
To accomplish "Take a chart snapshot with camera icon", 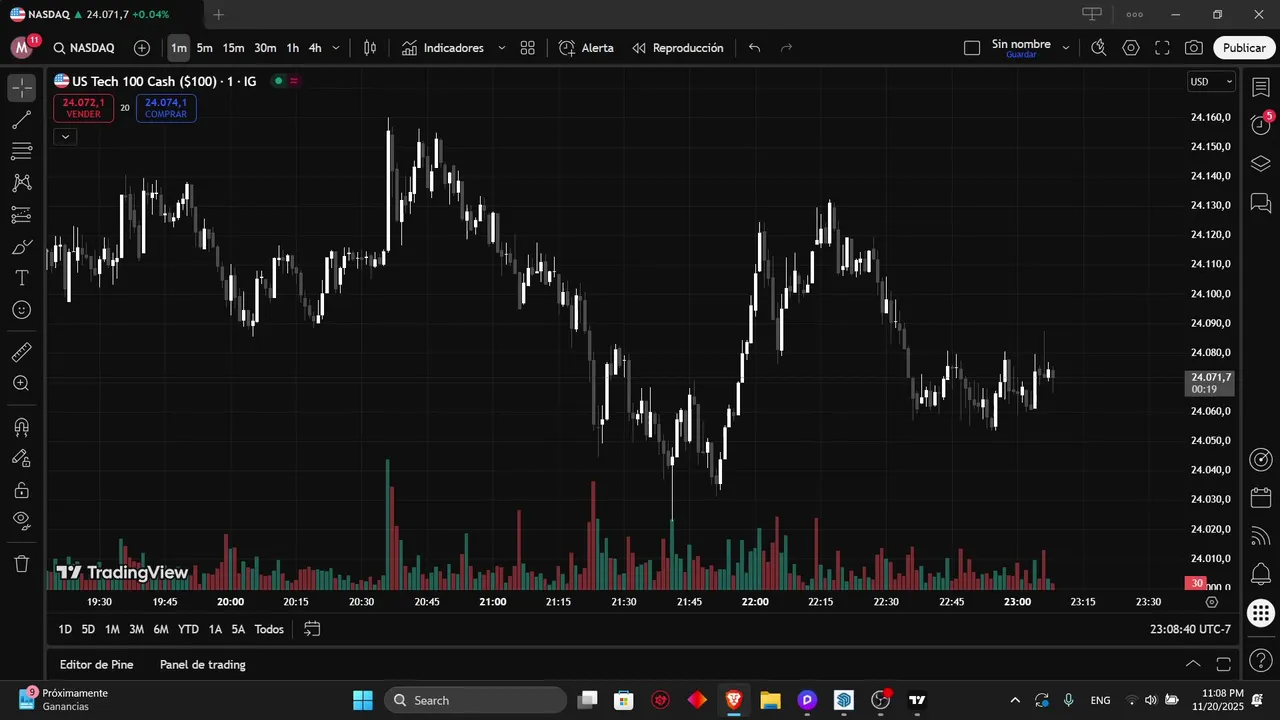I will pos(1194,48).
